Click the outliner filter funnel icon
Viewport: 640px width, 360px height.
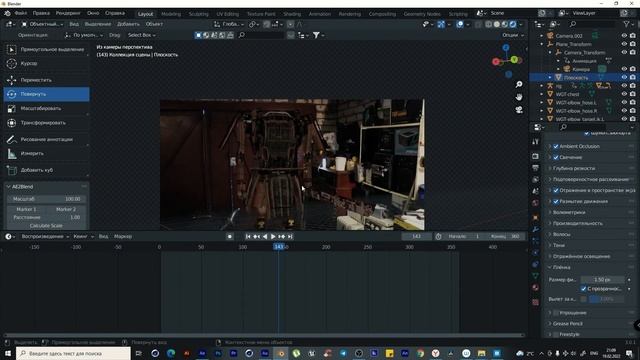click(626, 24)
